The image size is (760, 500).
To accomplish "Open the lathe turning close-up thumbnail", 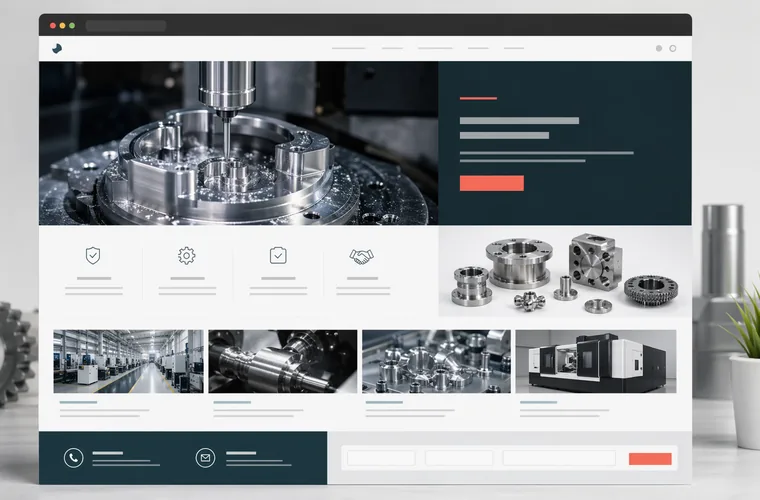I will (x=283, y=361).
